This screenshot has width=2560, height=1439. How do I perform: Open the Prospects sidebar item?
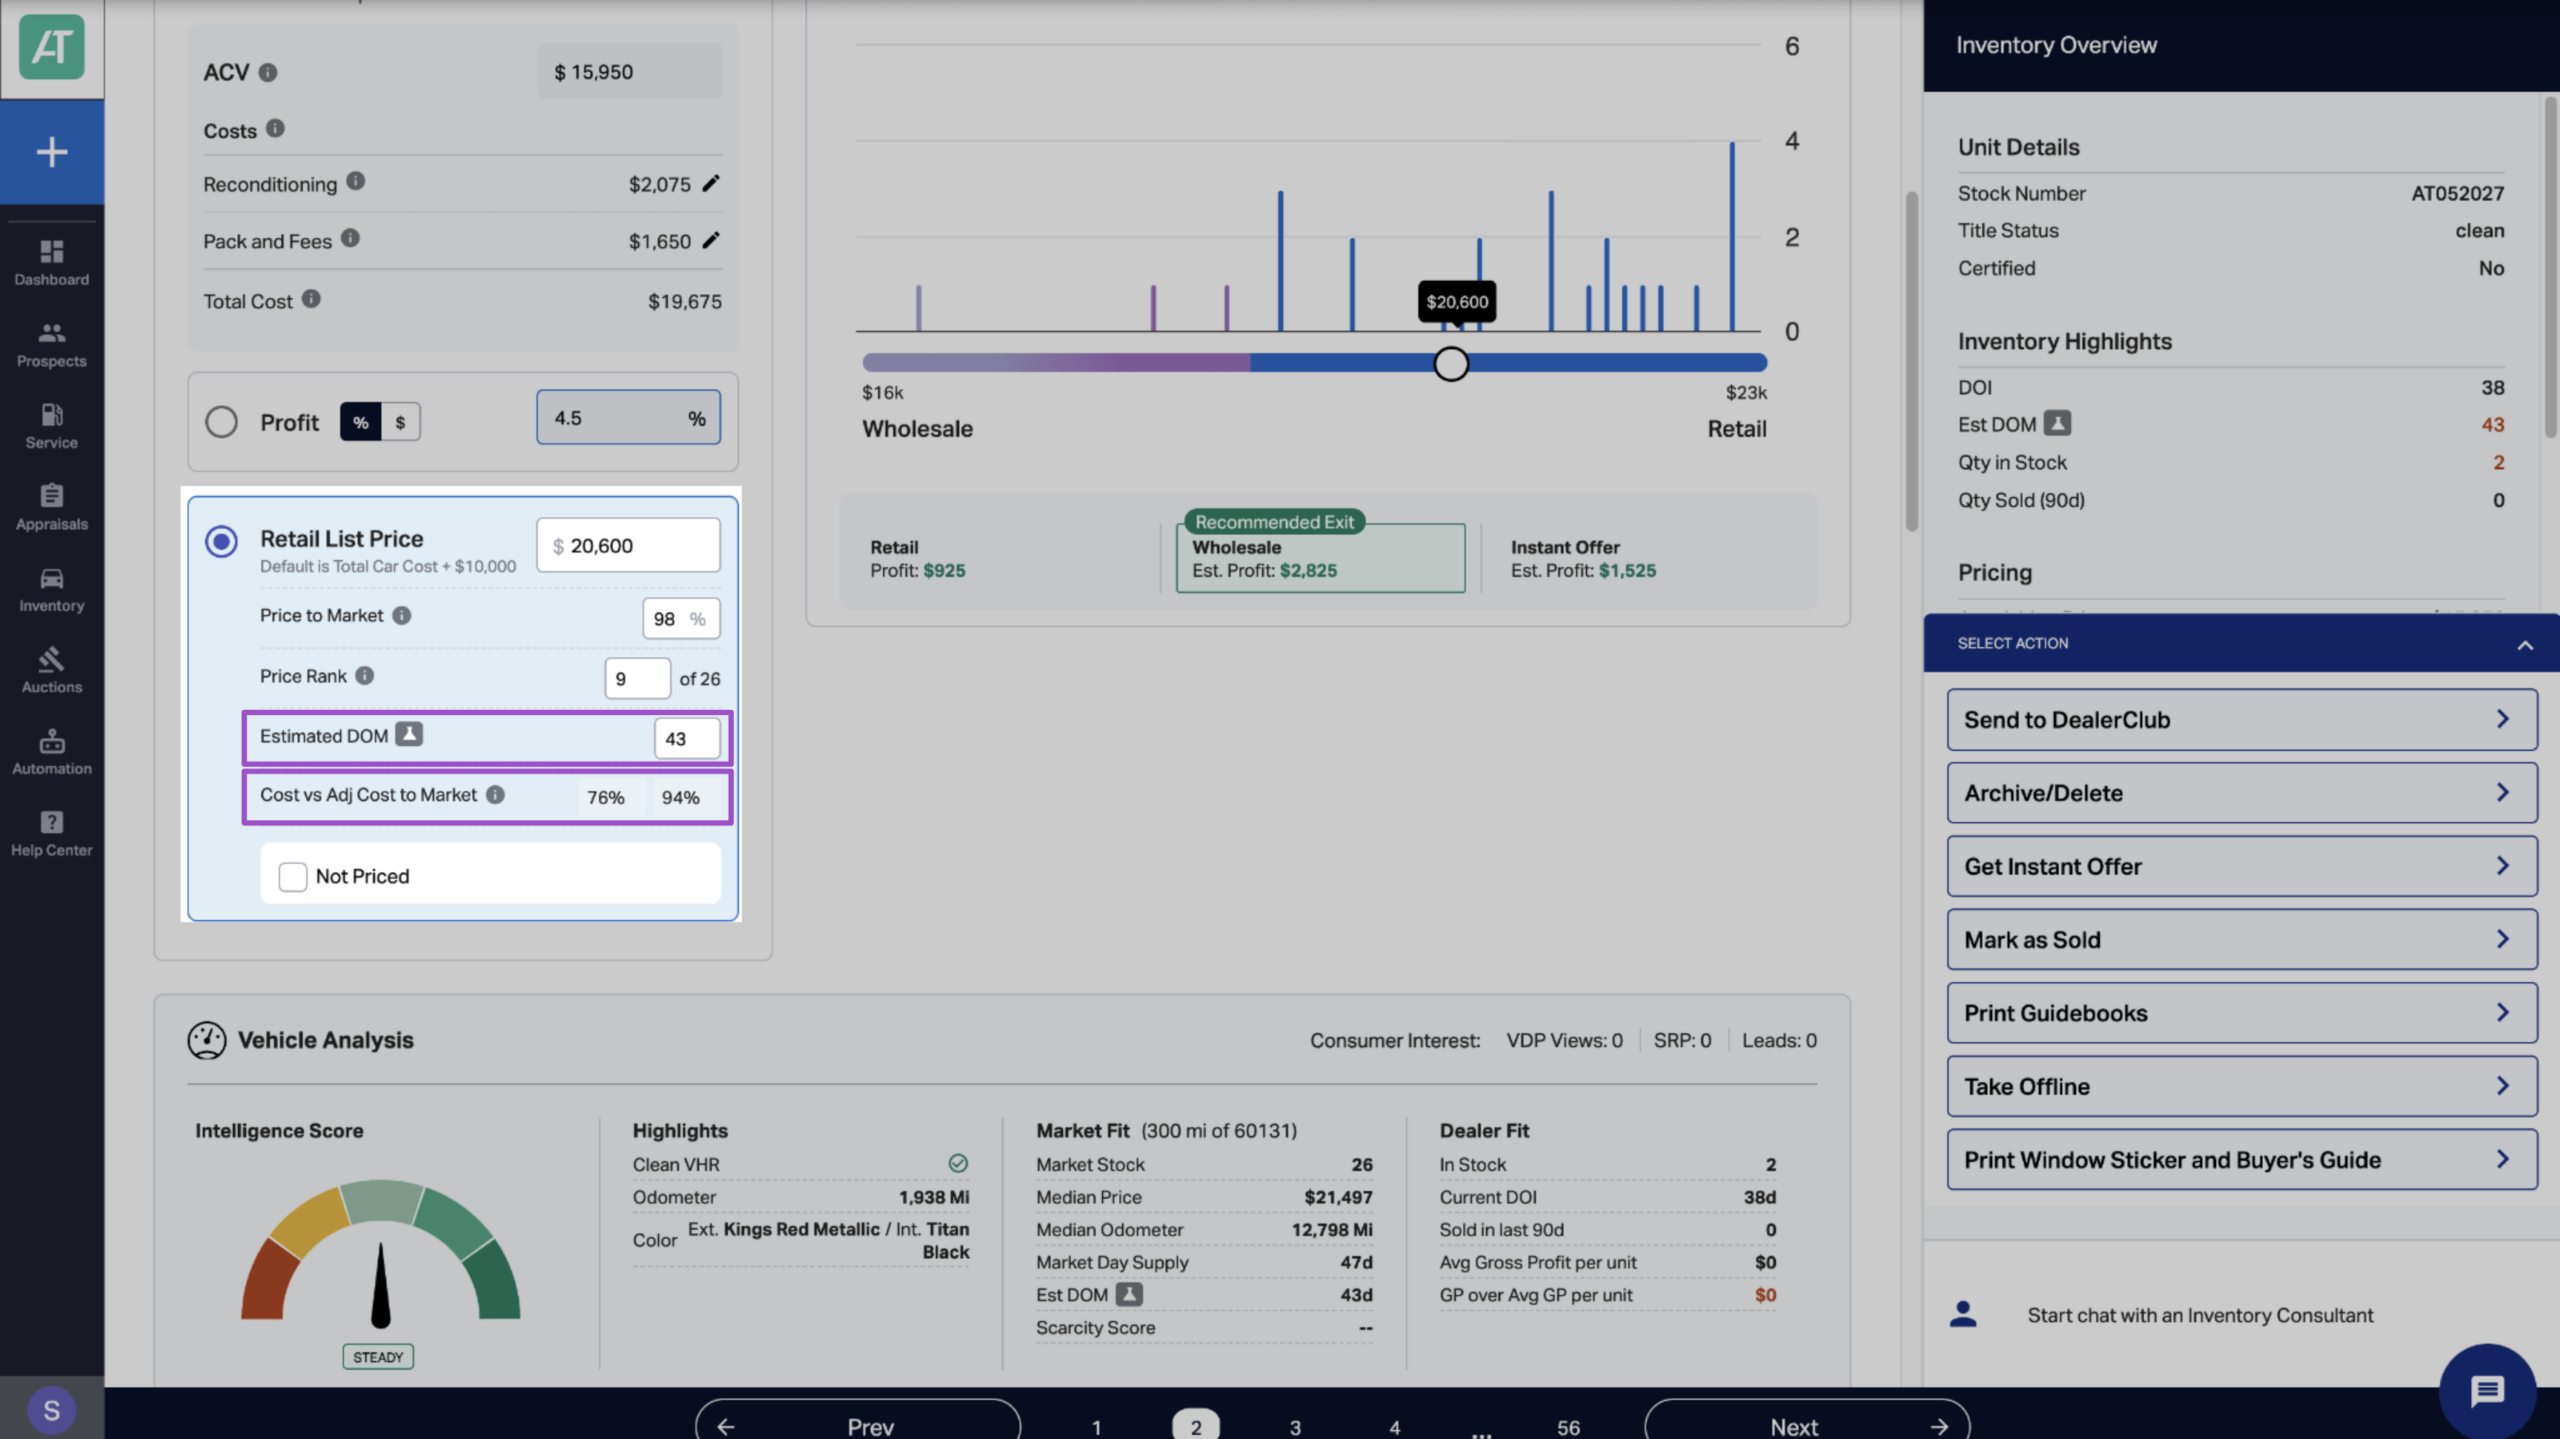[51, 344]
